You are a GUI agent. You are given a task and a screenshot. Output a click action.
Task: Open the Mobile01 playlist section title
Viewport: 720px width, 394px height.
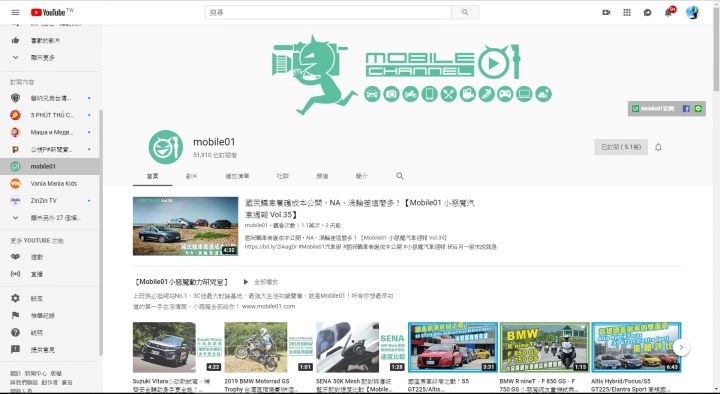180,282
